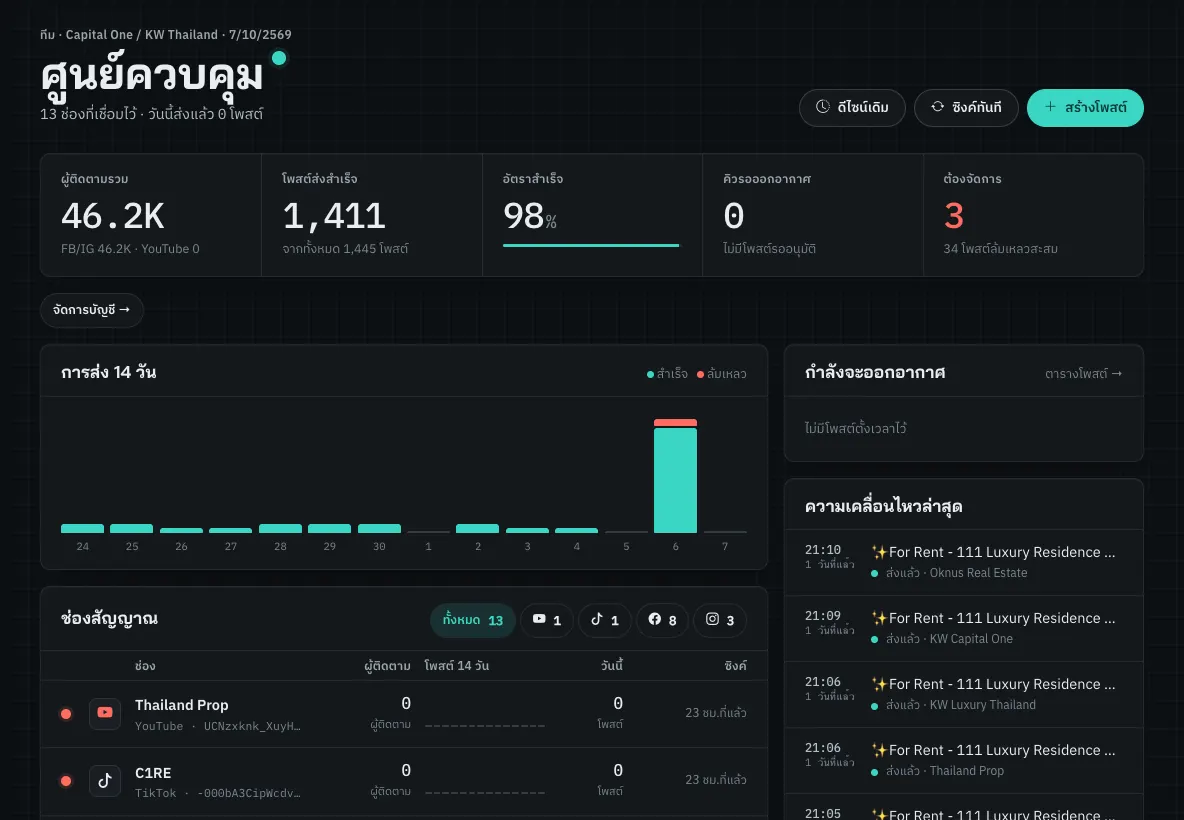This screenshot has width=1184, height=820.
Task: Open the ตารางโพสต์ schedule link
Action: [x=1084, y=374]
